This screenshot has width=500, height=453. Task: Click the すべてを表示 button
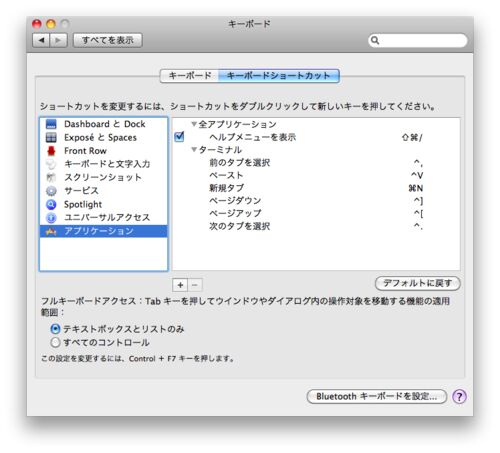click(x=108, y=40)
